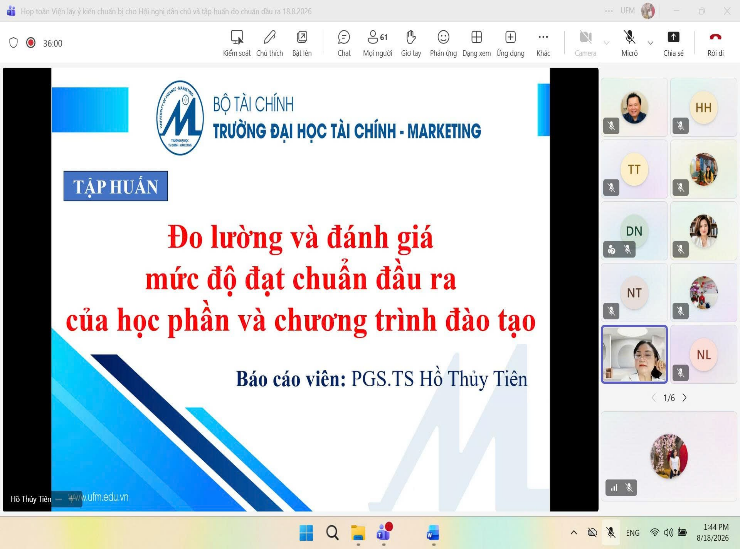Open the Phản ứng reactions menu
This screenshot has height=549, width=740.
coord(443,43)
